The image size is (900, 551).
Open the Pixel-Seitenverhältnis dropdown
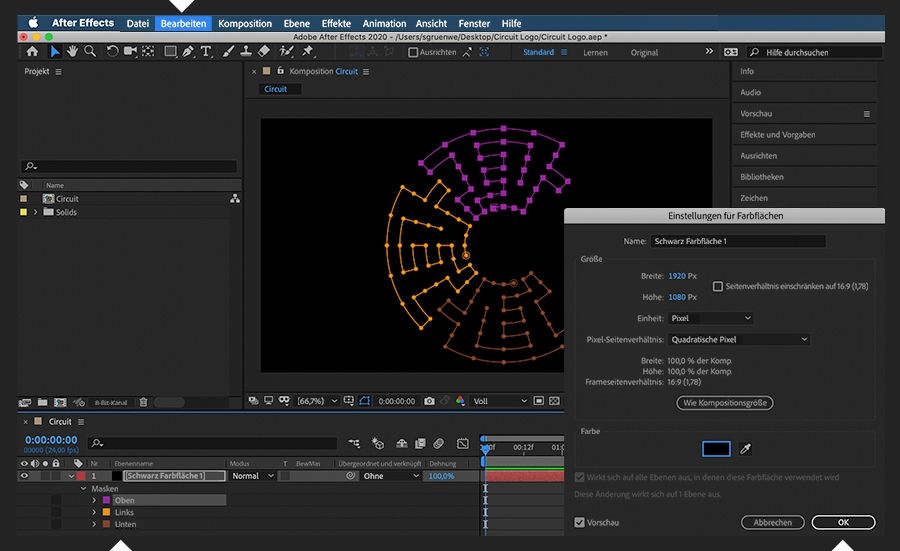[738, 340]
